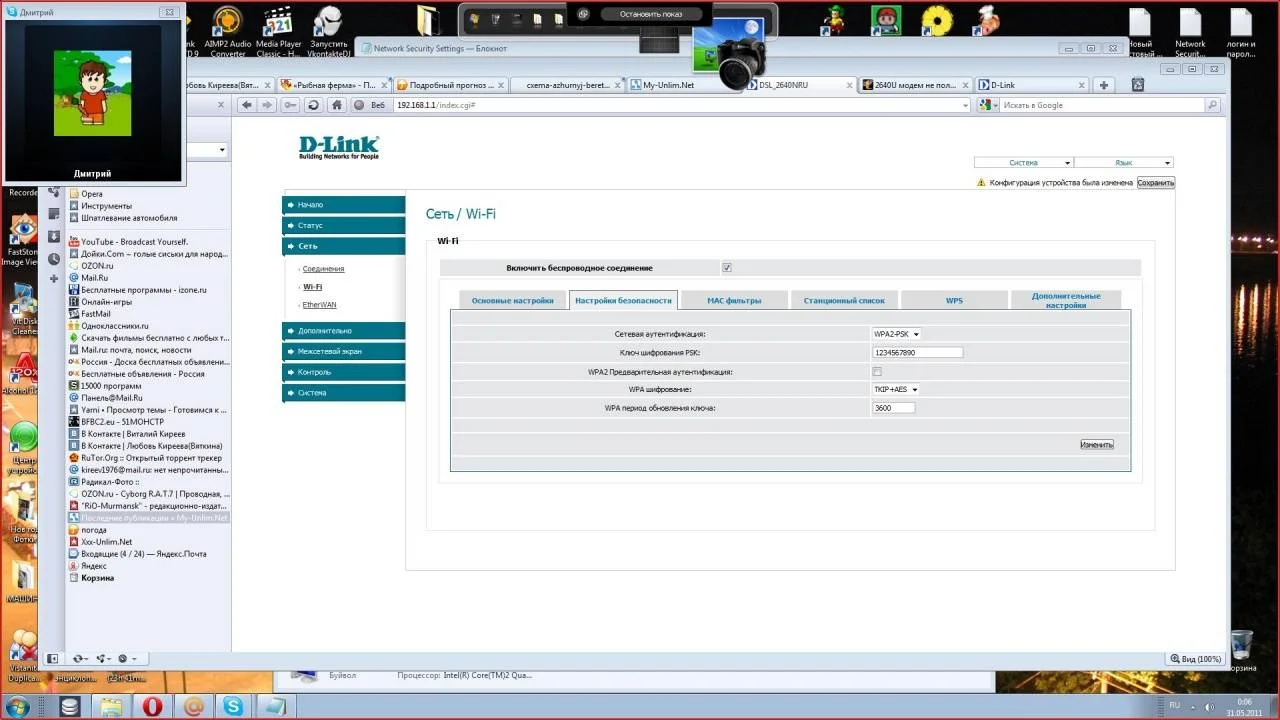1280x720 pixels.
Task: Toggle the panel button in Opera status bar
Action: coord(55,659)
